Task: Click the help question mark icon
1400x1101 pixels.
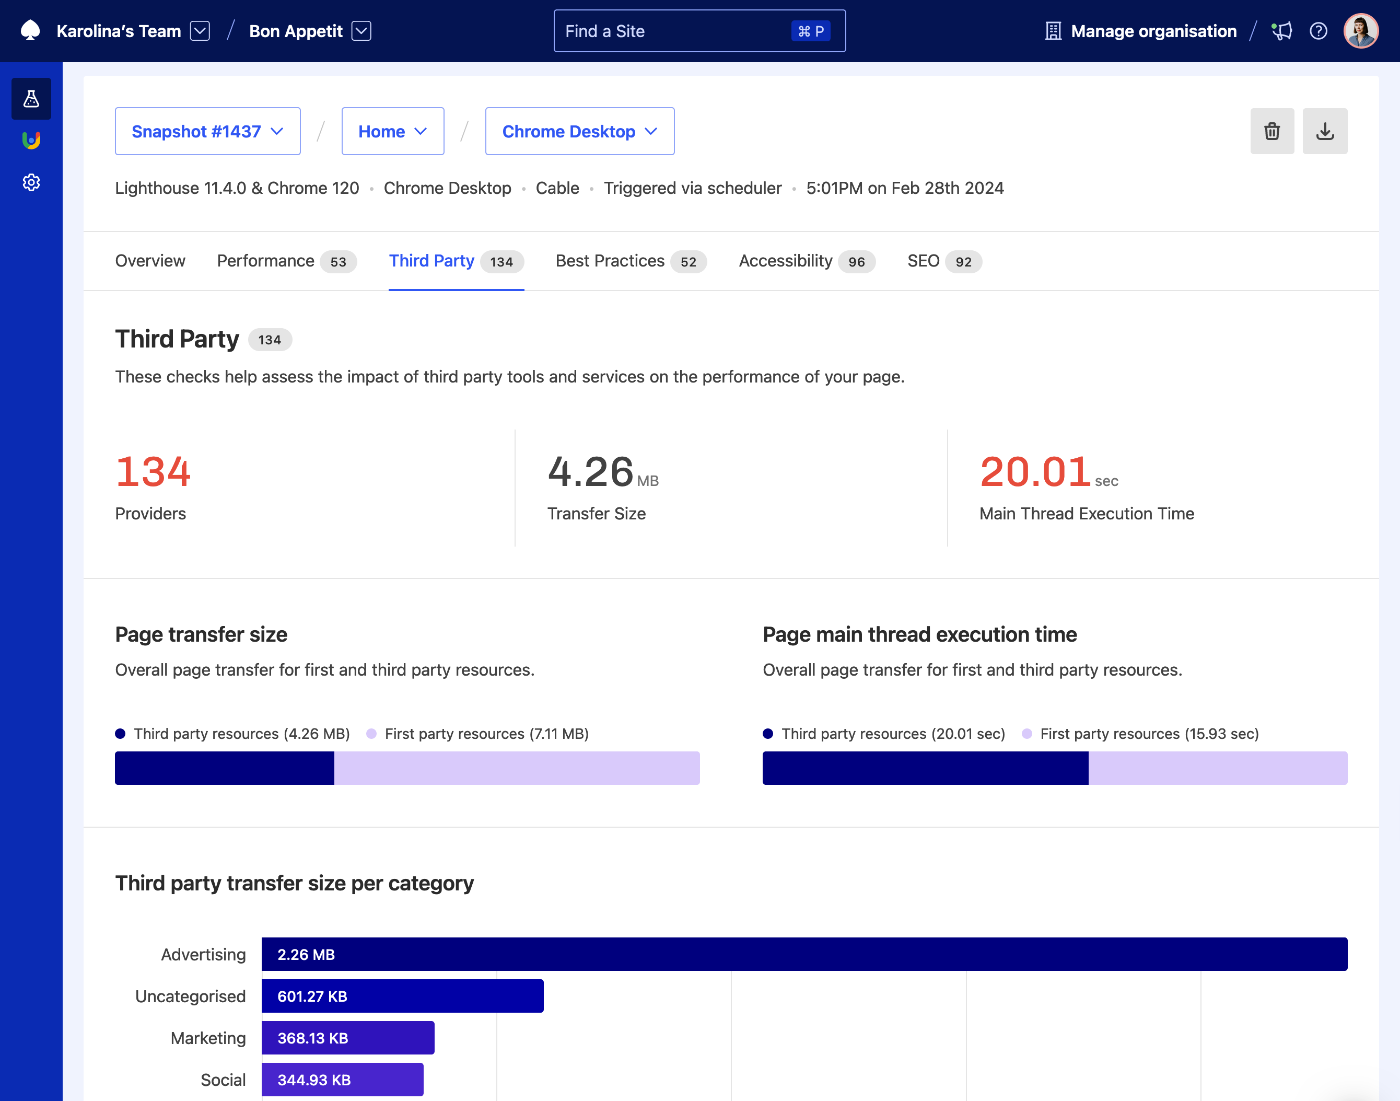Action: [x=1318, y=31]
